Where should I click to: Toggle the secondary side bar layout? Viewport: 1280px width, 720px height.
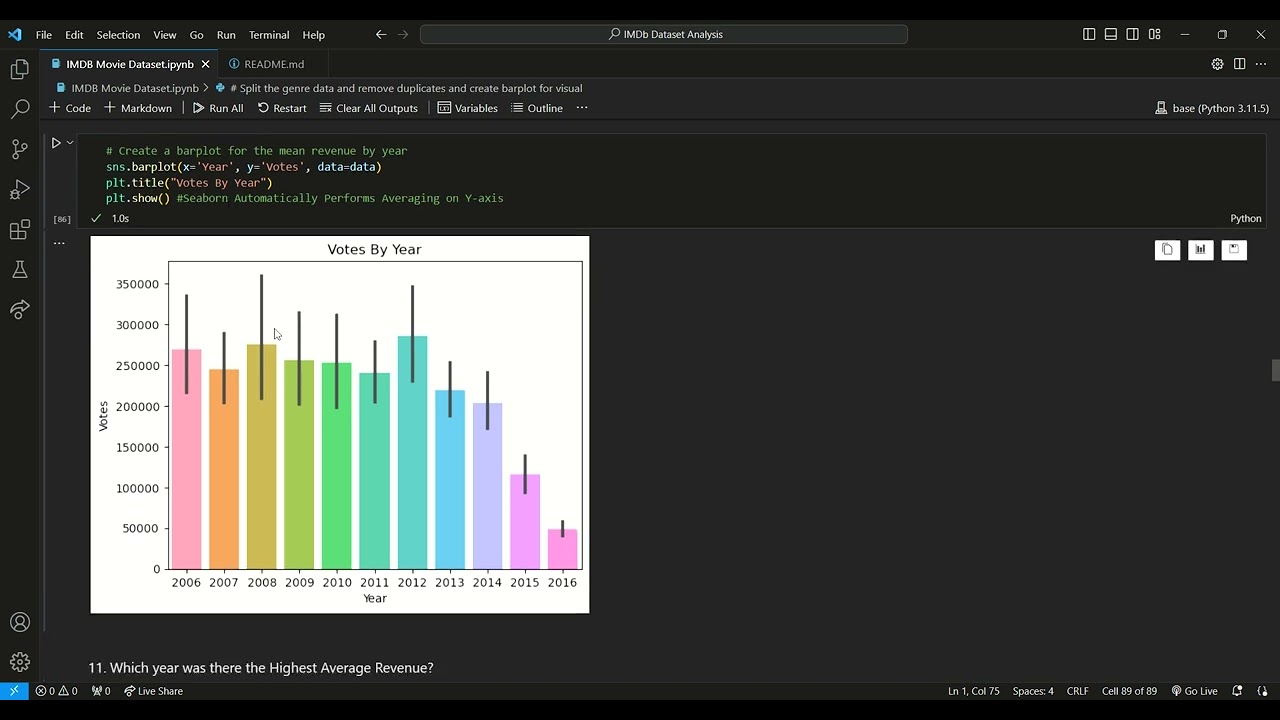coord(1132,34)
